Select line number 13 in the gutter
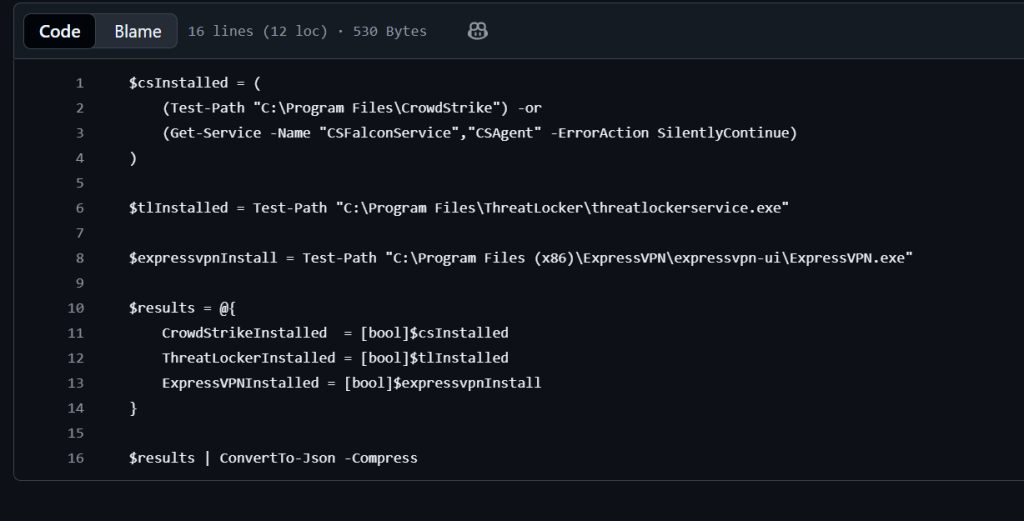 [76, 383]
